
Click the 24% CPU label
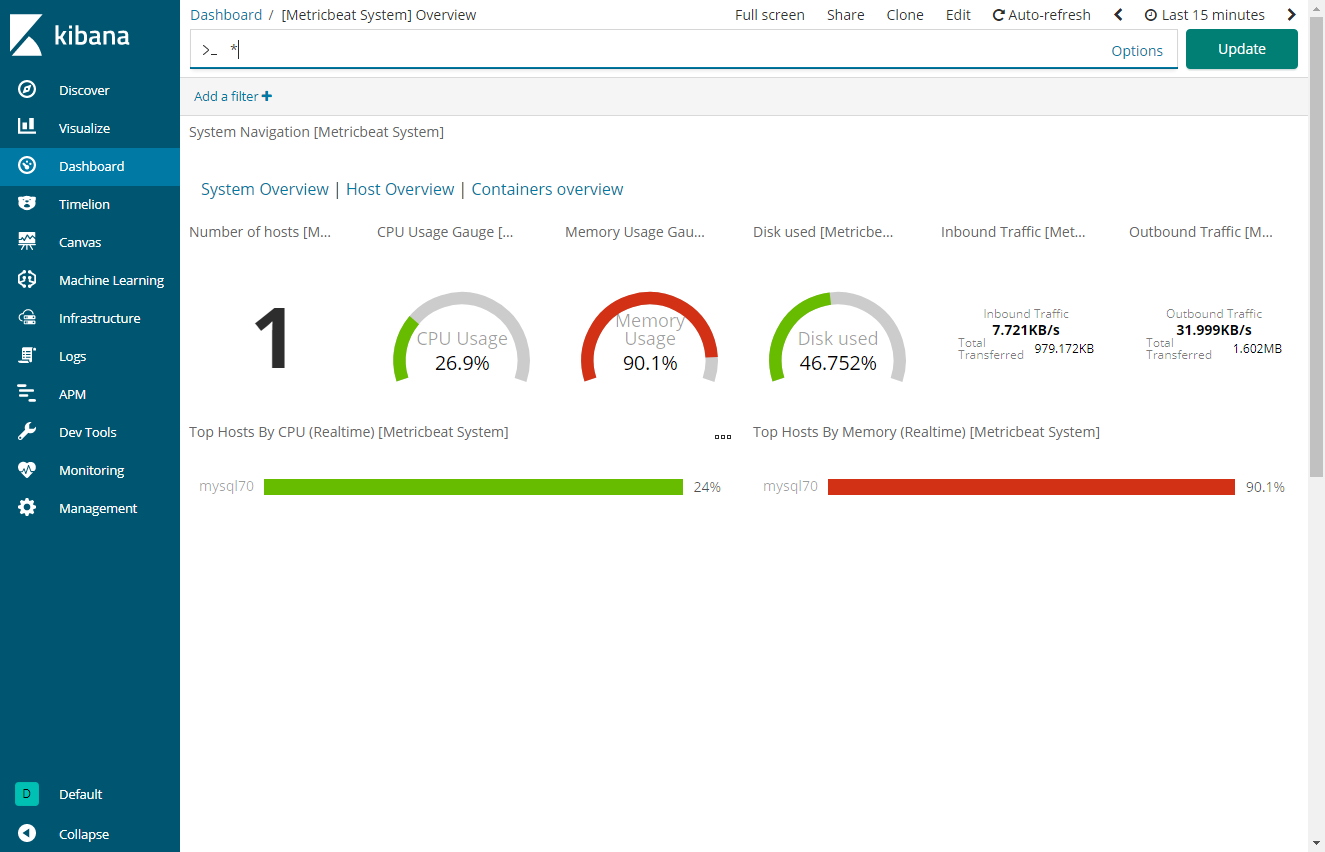(707, 487)
